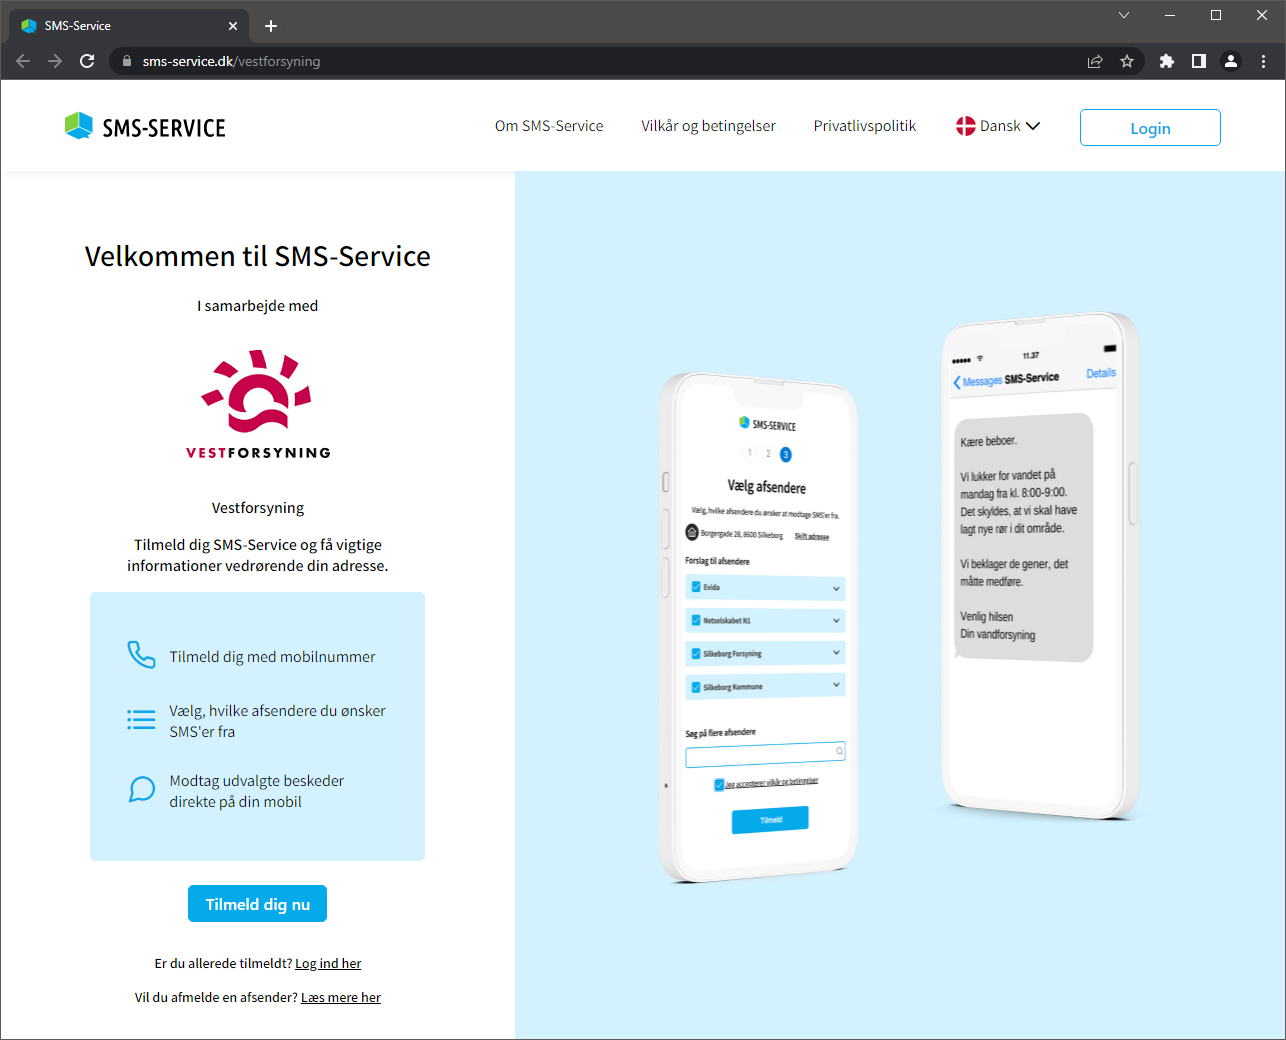Open the Om SMS-Service menu item

coord(549,126)
